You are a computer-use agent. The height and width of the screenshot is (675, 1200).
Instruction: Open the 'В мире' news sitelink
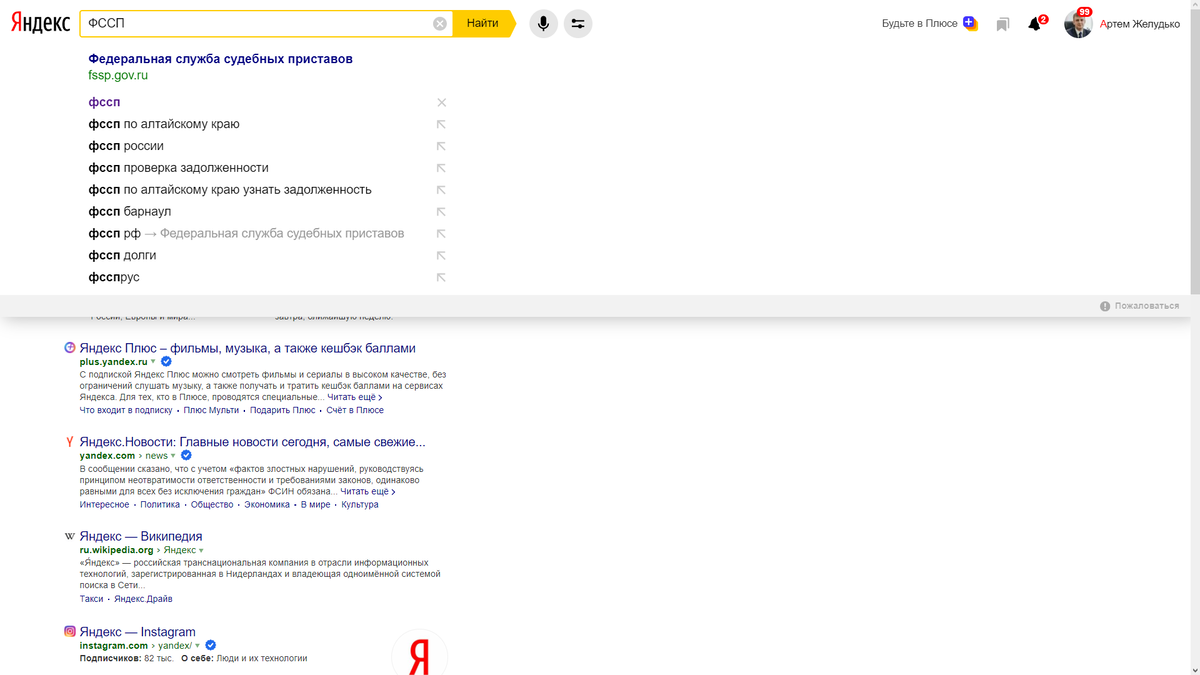pyautogui.click(x=316, y=504)
